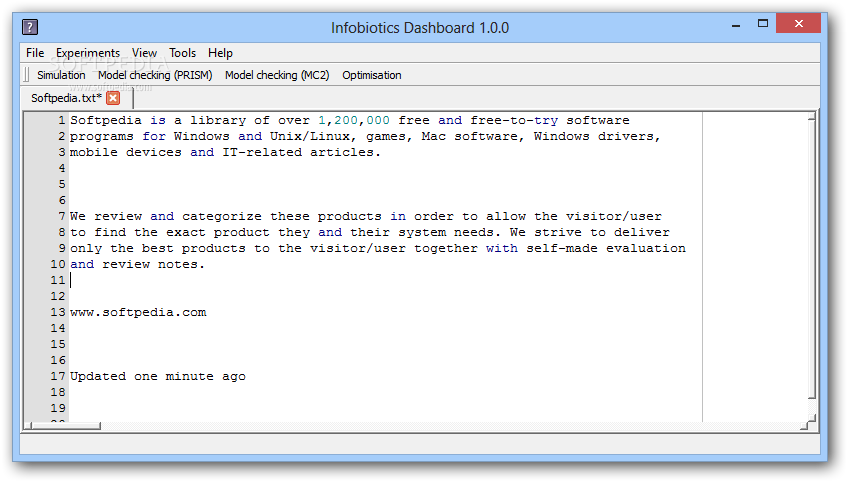Click the number '1,200,000' on line 1
This screenshot has height=482, width=848.
354,120
